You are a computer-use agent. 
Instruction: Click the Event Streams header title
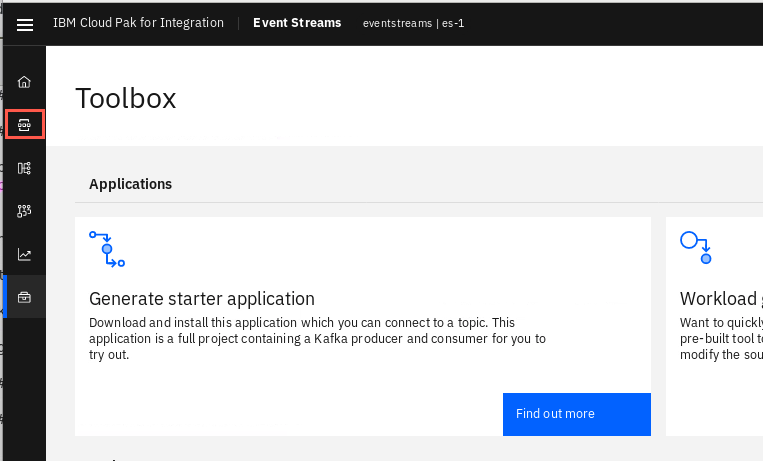(x=297, y=23)
